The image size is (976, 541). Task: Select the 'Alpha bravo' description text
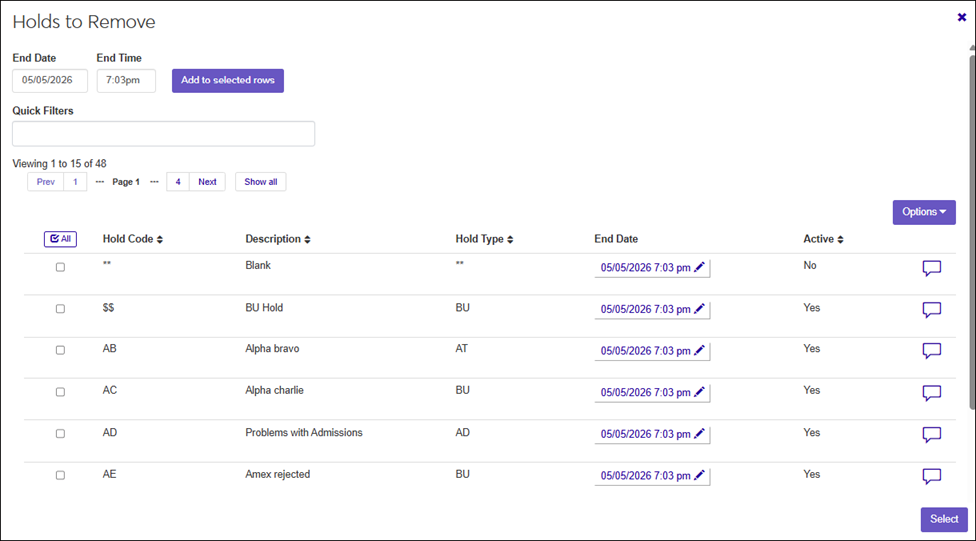[272, 349]
